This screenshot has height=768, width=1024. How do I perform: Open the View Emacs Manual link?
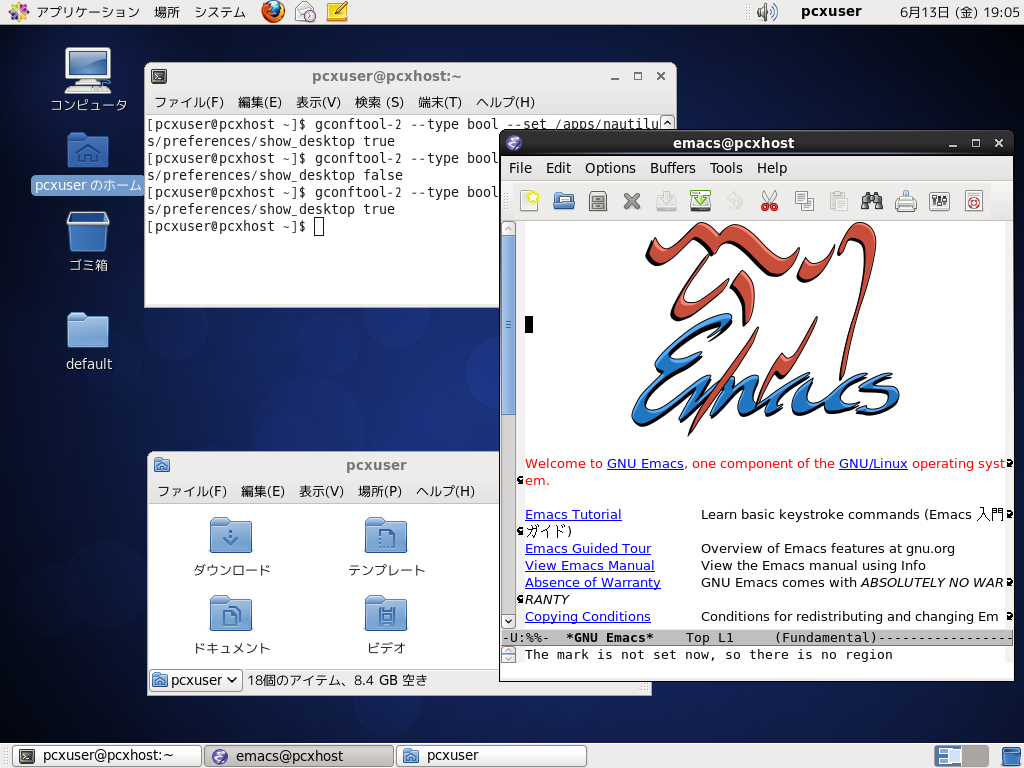click(x=589, y=566)
